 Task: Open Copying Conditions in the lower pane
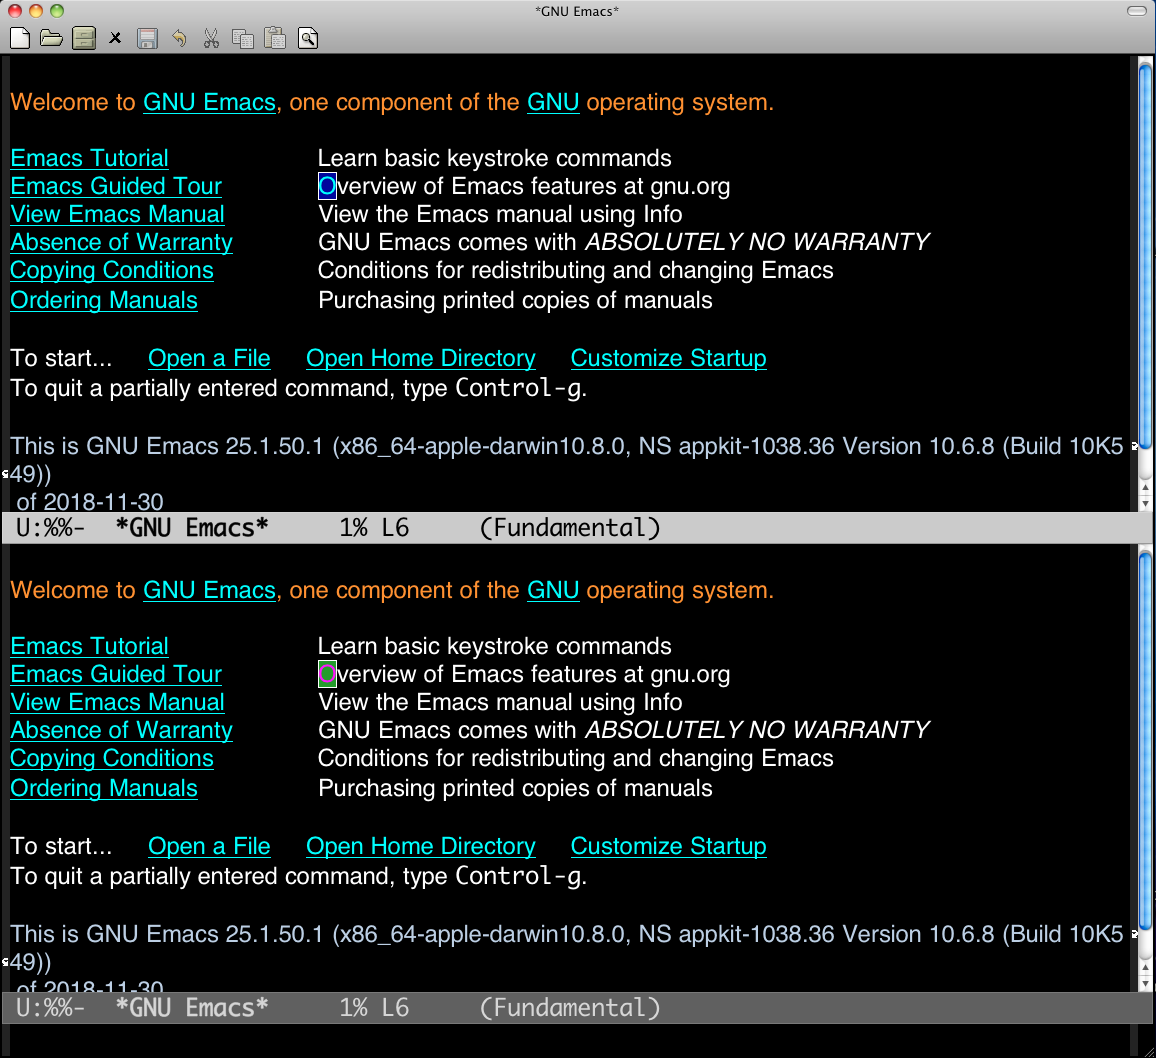click(112, 758)
